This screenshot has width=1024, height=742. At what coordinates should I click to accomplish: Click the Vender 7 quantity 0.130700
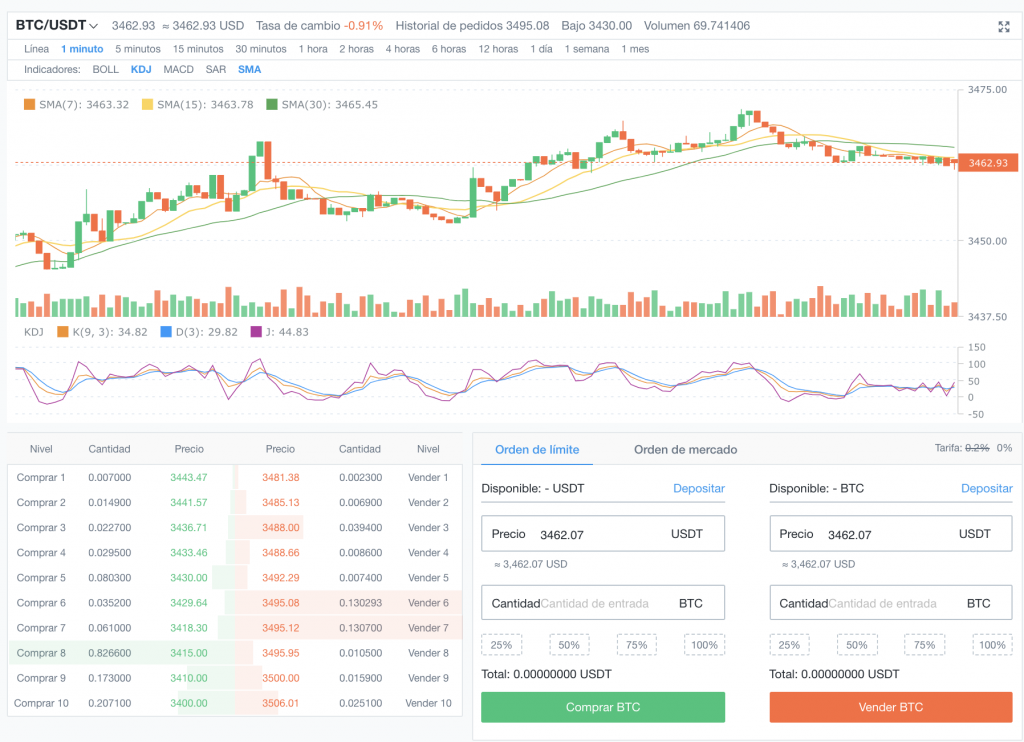(360, 628)
